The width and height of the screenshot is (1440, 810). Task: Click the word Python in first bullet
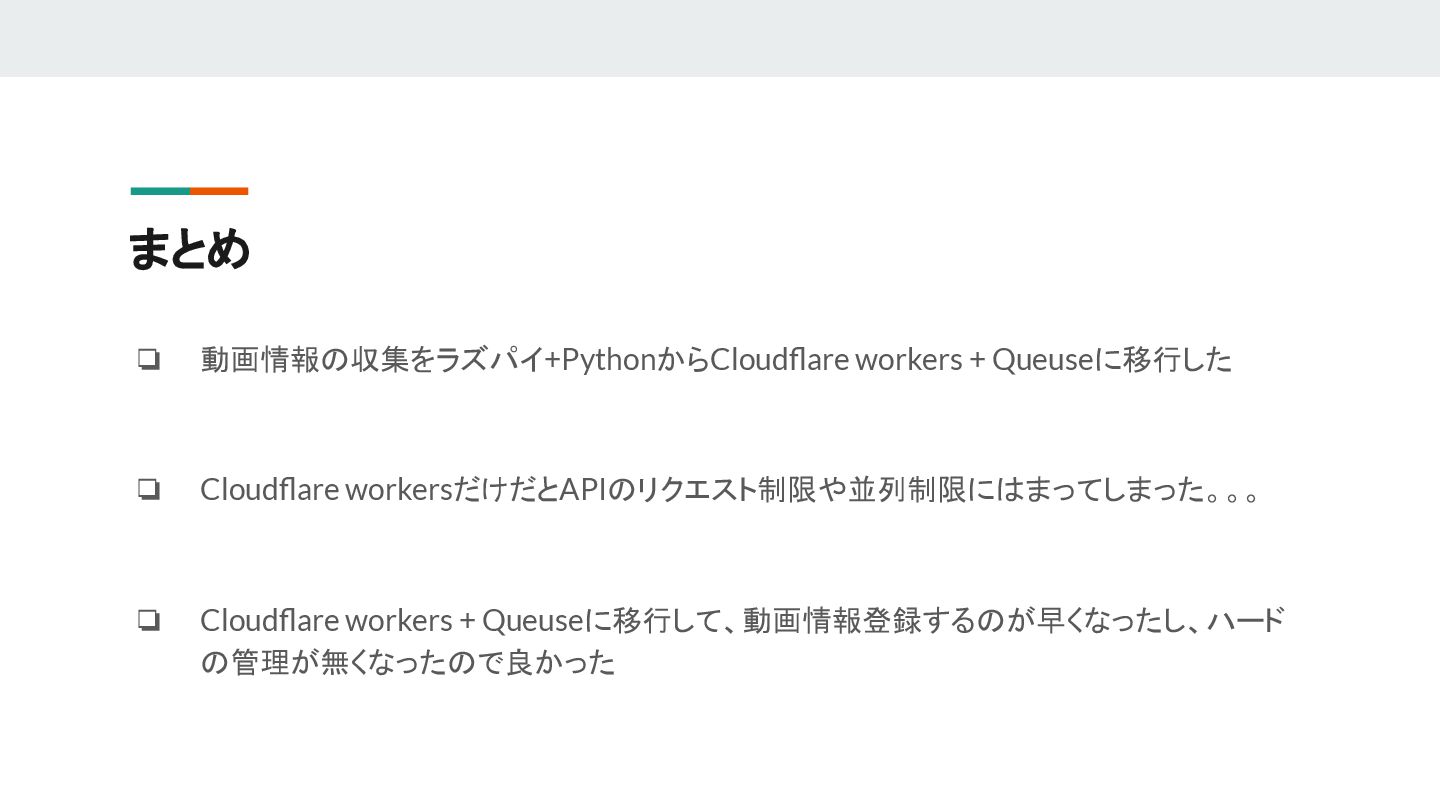coord(609,360)
